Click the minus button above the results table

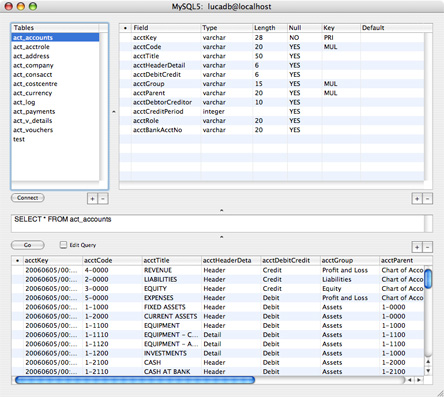coord(428,247)
